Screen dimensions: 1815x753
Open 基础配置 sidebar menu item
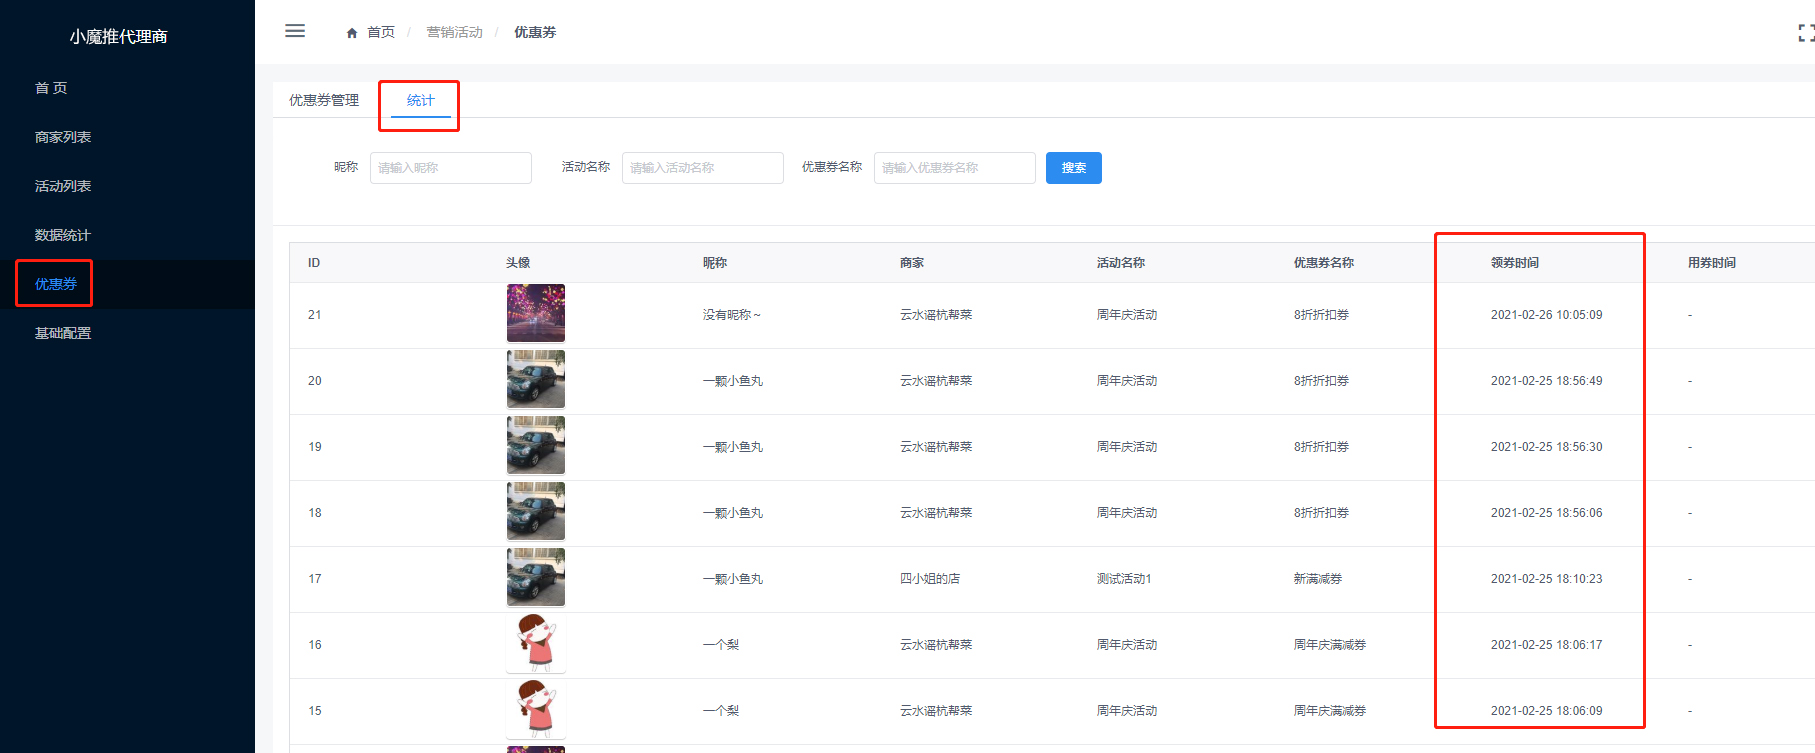63,333
